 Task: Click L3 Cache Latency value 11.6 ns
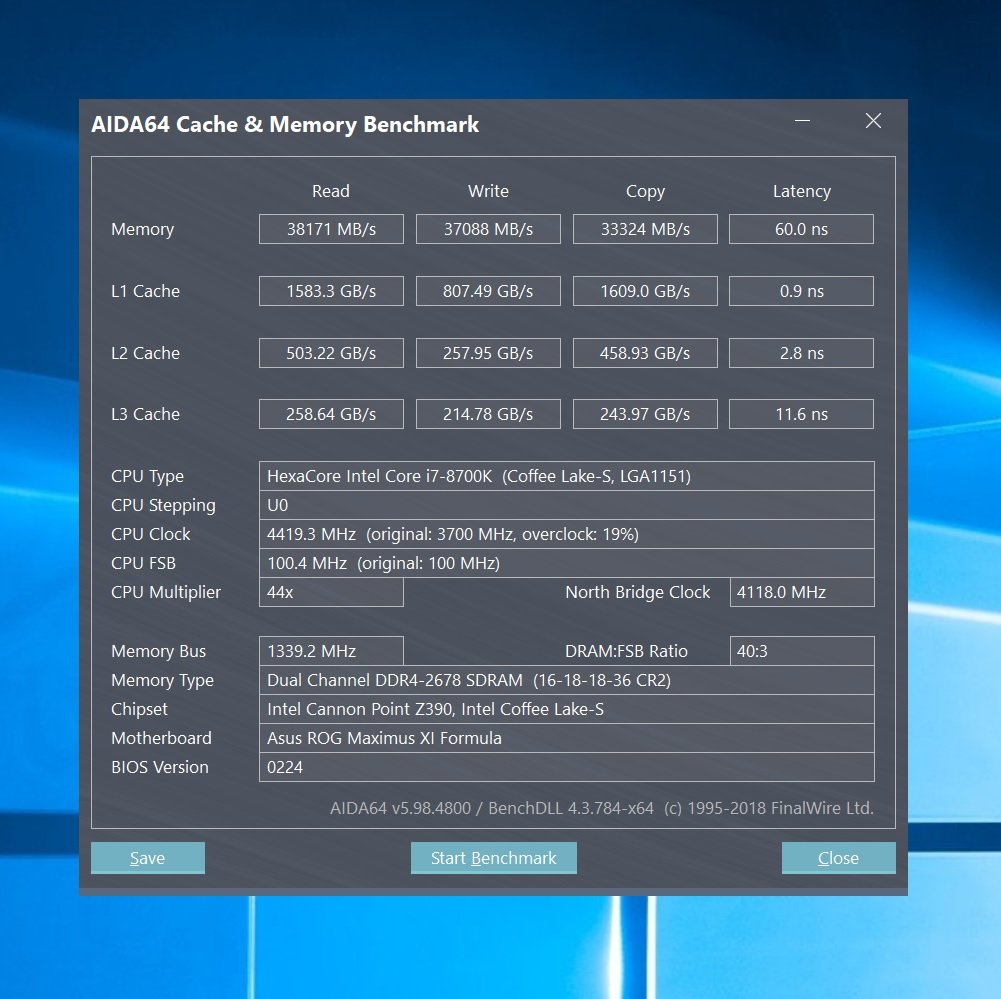[x=801, y=414]
